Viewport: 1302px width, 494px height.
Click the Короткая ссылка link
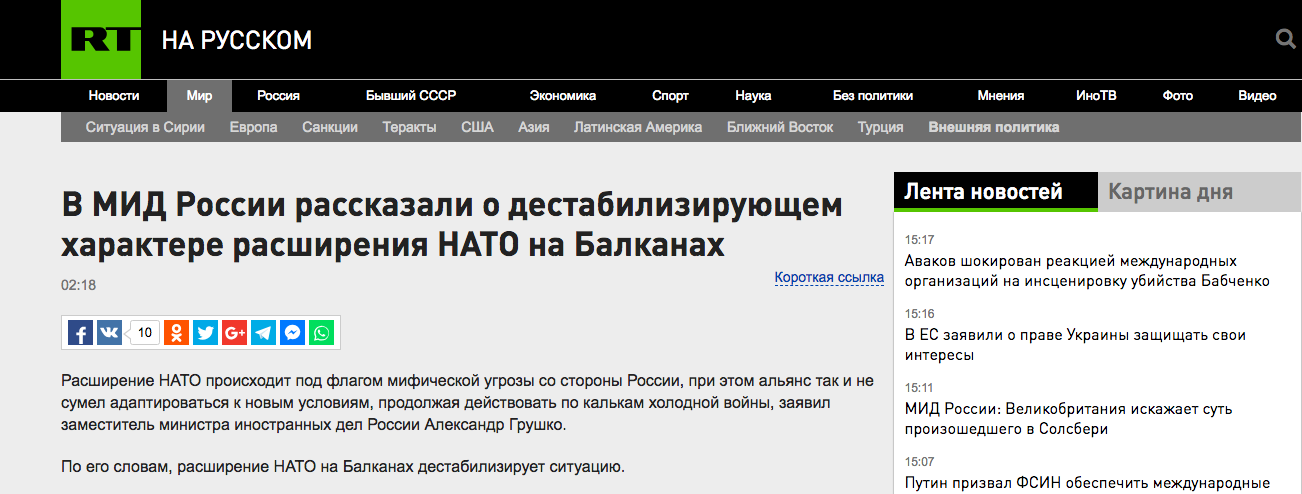click(829, 277)
